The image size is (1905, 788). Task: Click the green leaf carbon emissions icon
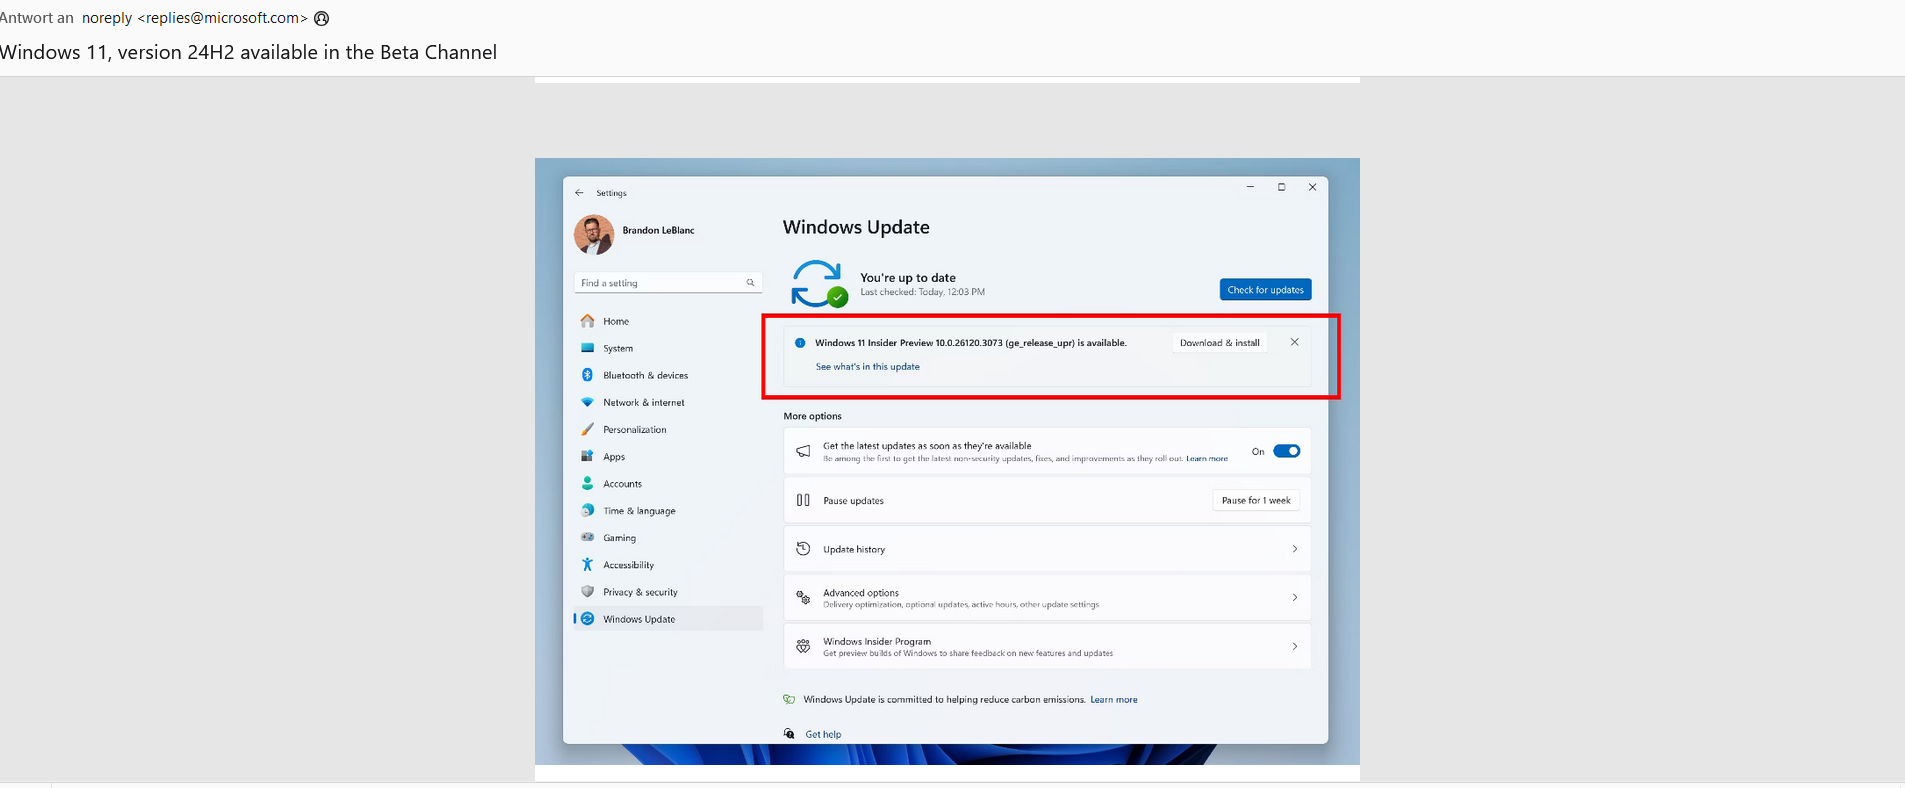[x=789, y=699]
